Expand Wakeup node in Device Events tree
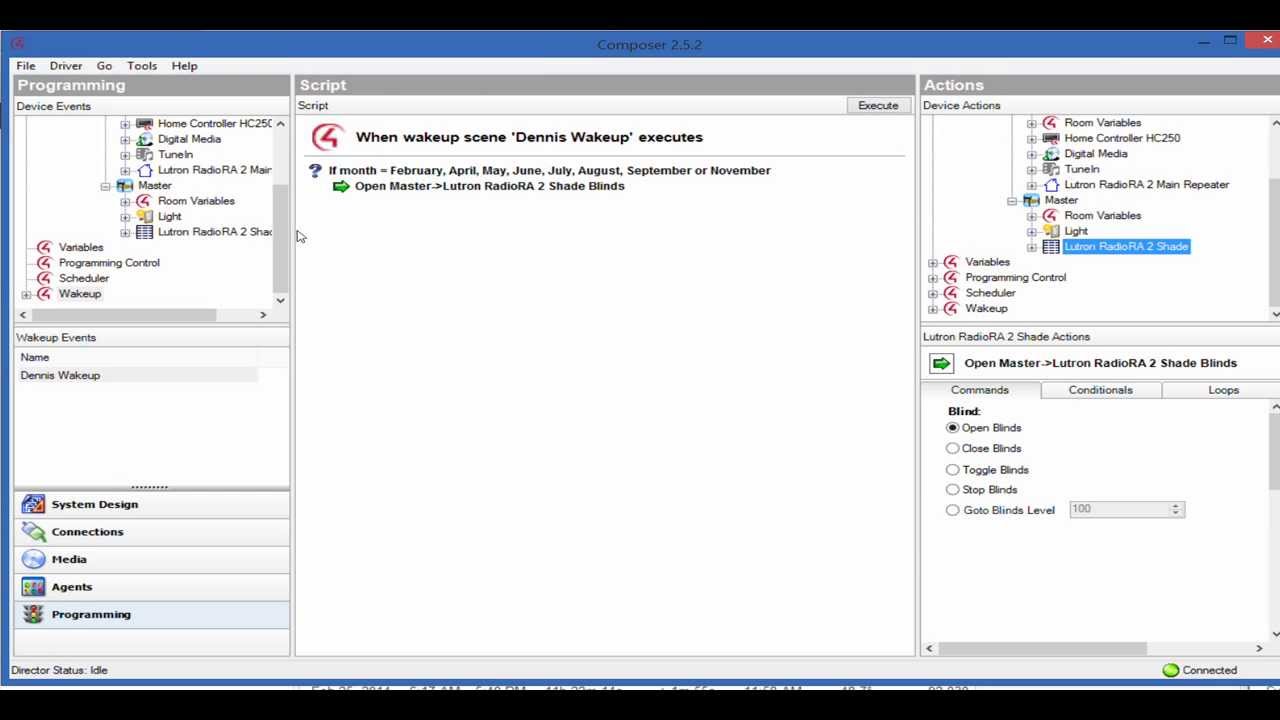 pos(26,294)
